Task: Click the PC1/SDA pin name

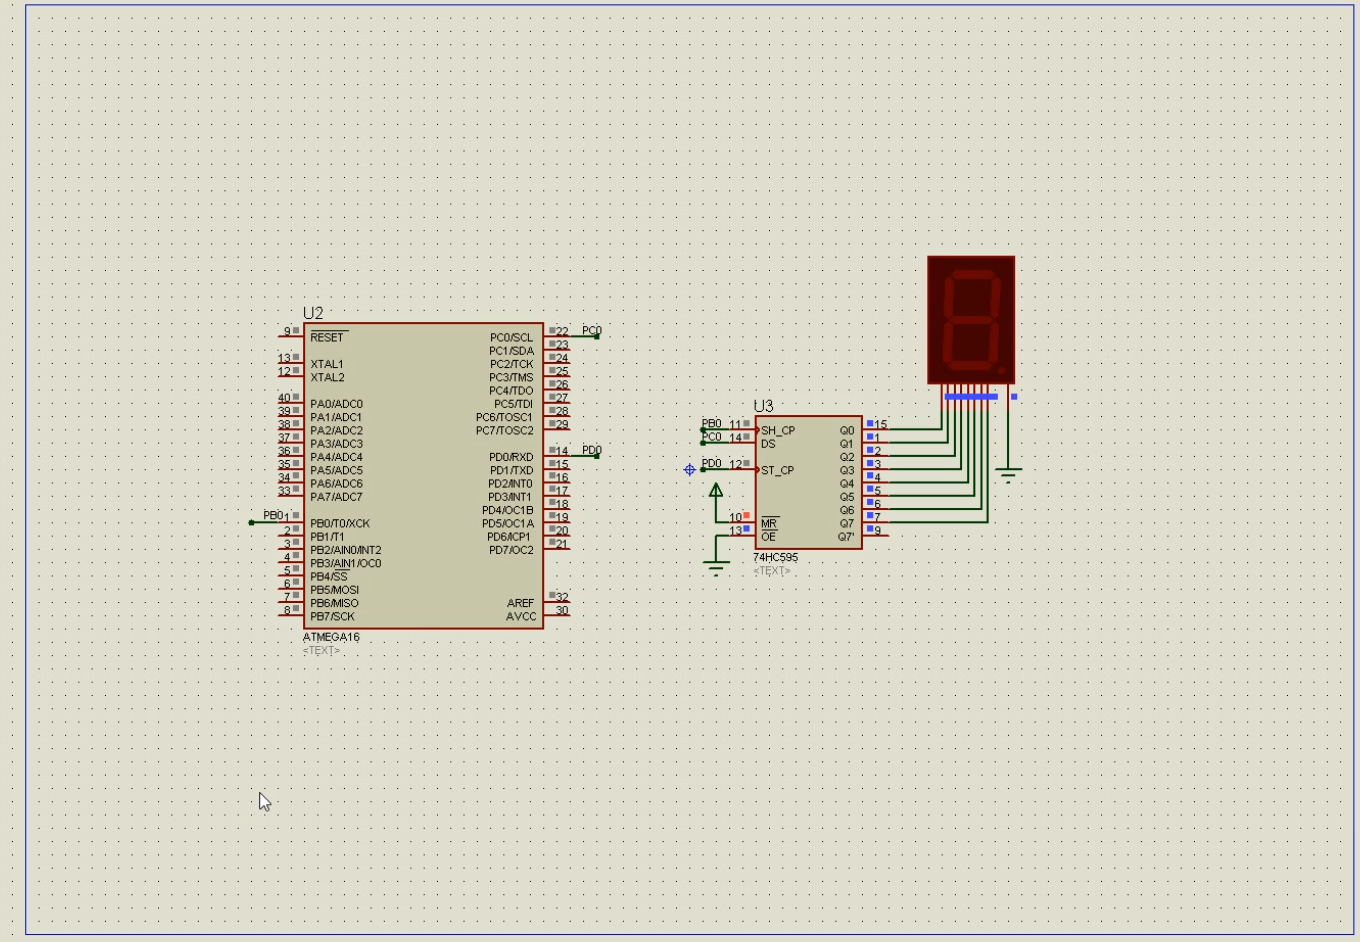Action: (x=511, y=351)
